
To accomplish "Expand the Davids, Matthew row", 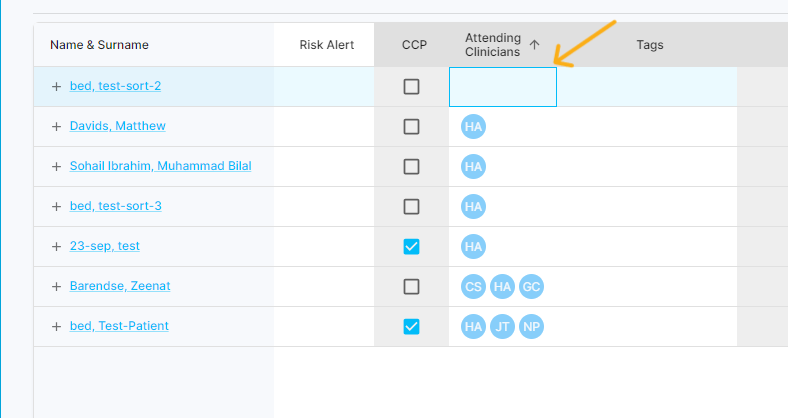I will coord(56,127).
